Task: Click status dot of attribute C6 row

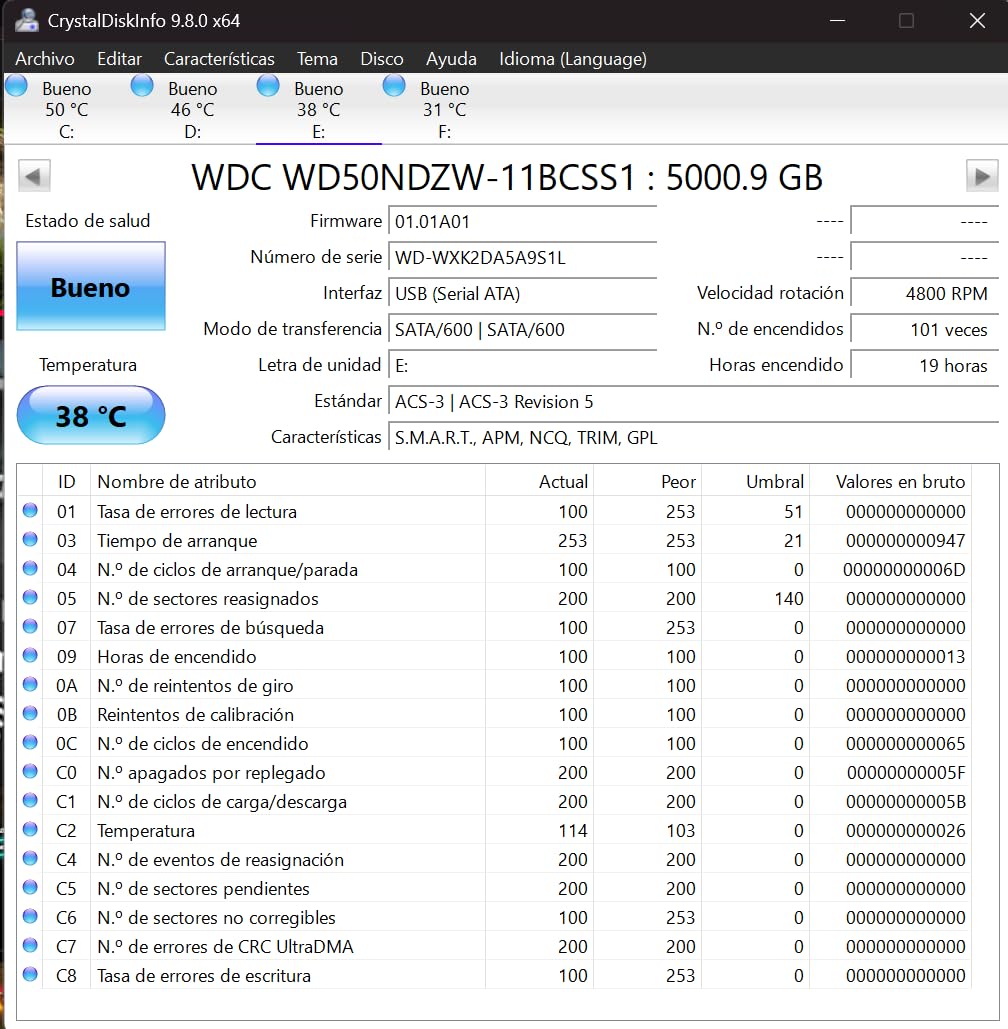Action: pos(30,916)
